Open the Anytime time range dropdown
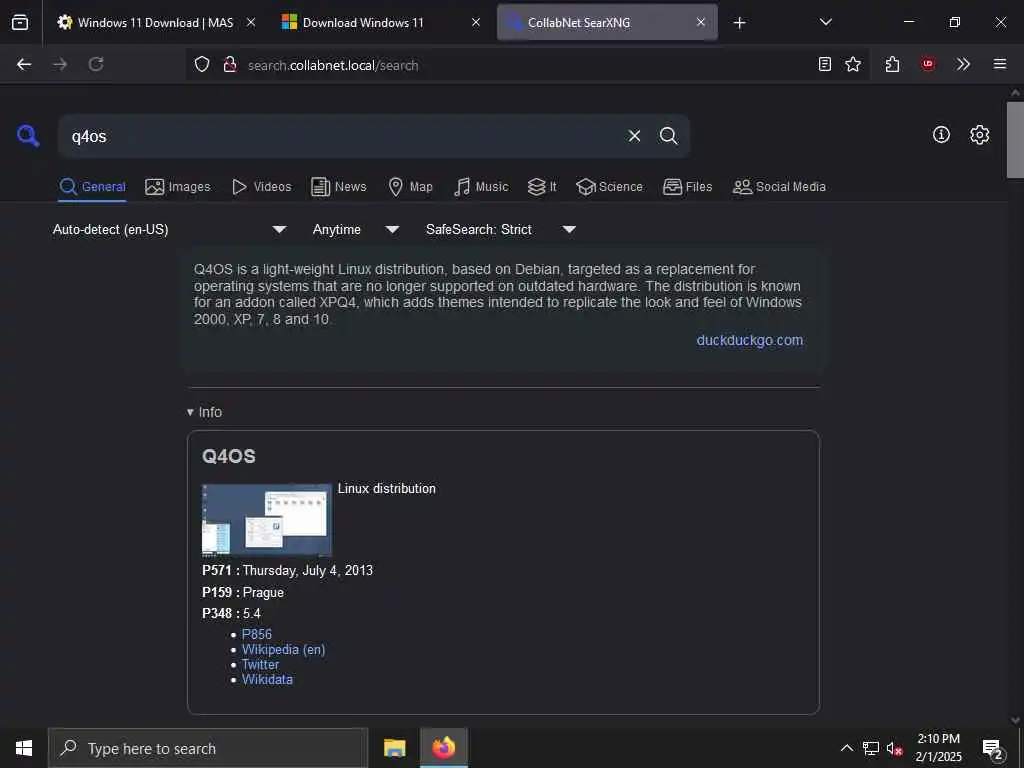The width and height of the screenshot is (1024, 768). pos(355,229)
